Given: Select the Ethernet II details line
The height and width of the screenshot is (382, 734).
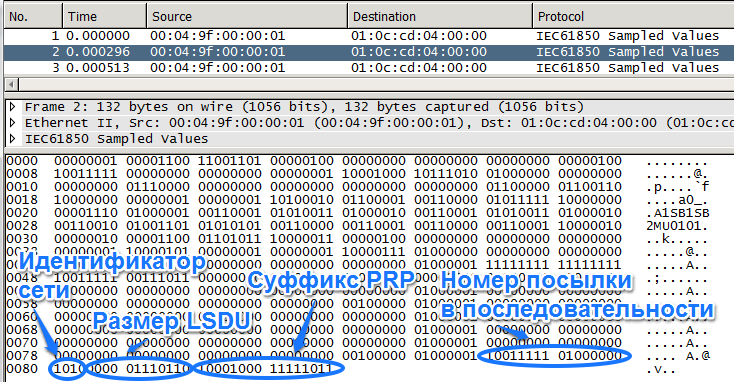Looking at the screenshot, I should tap(379, 123).
